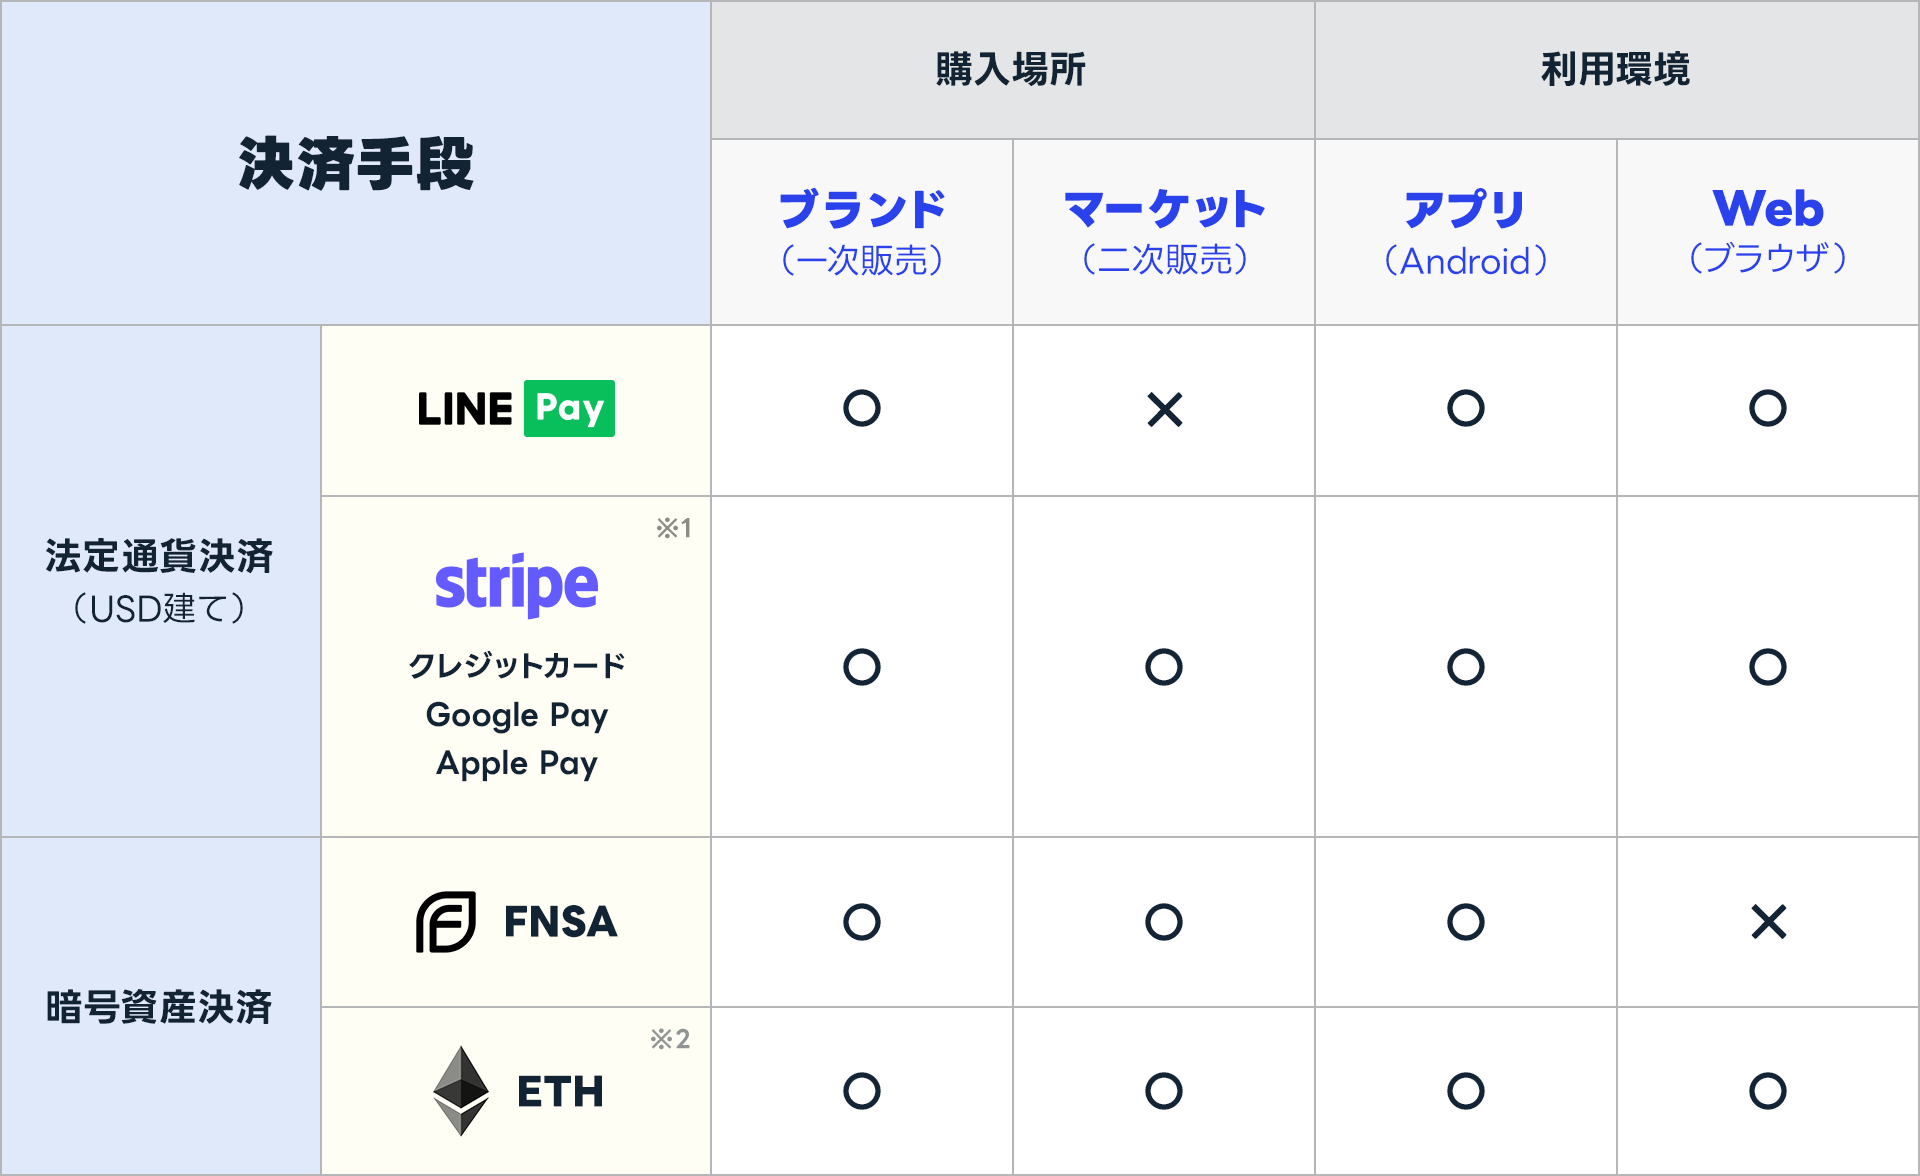The height and width of the screenshot is (1176, 1920).
Task: Select the アプリ (Android) column header
Action: coord(1466,232)
